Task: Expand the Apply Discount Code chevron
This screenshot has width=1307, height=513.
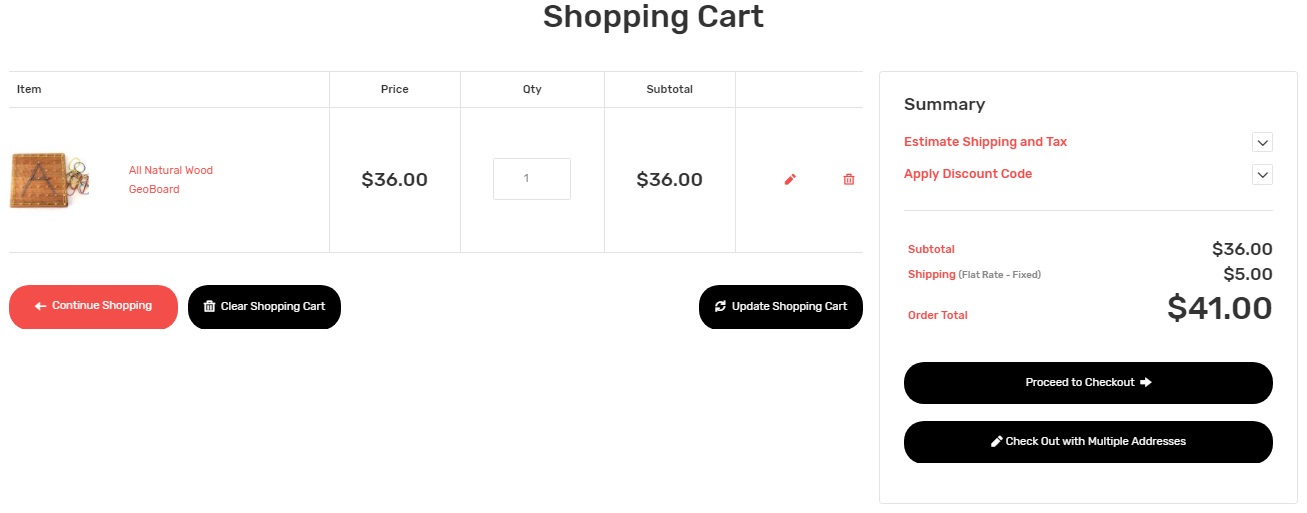Action: point(1262,174)
